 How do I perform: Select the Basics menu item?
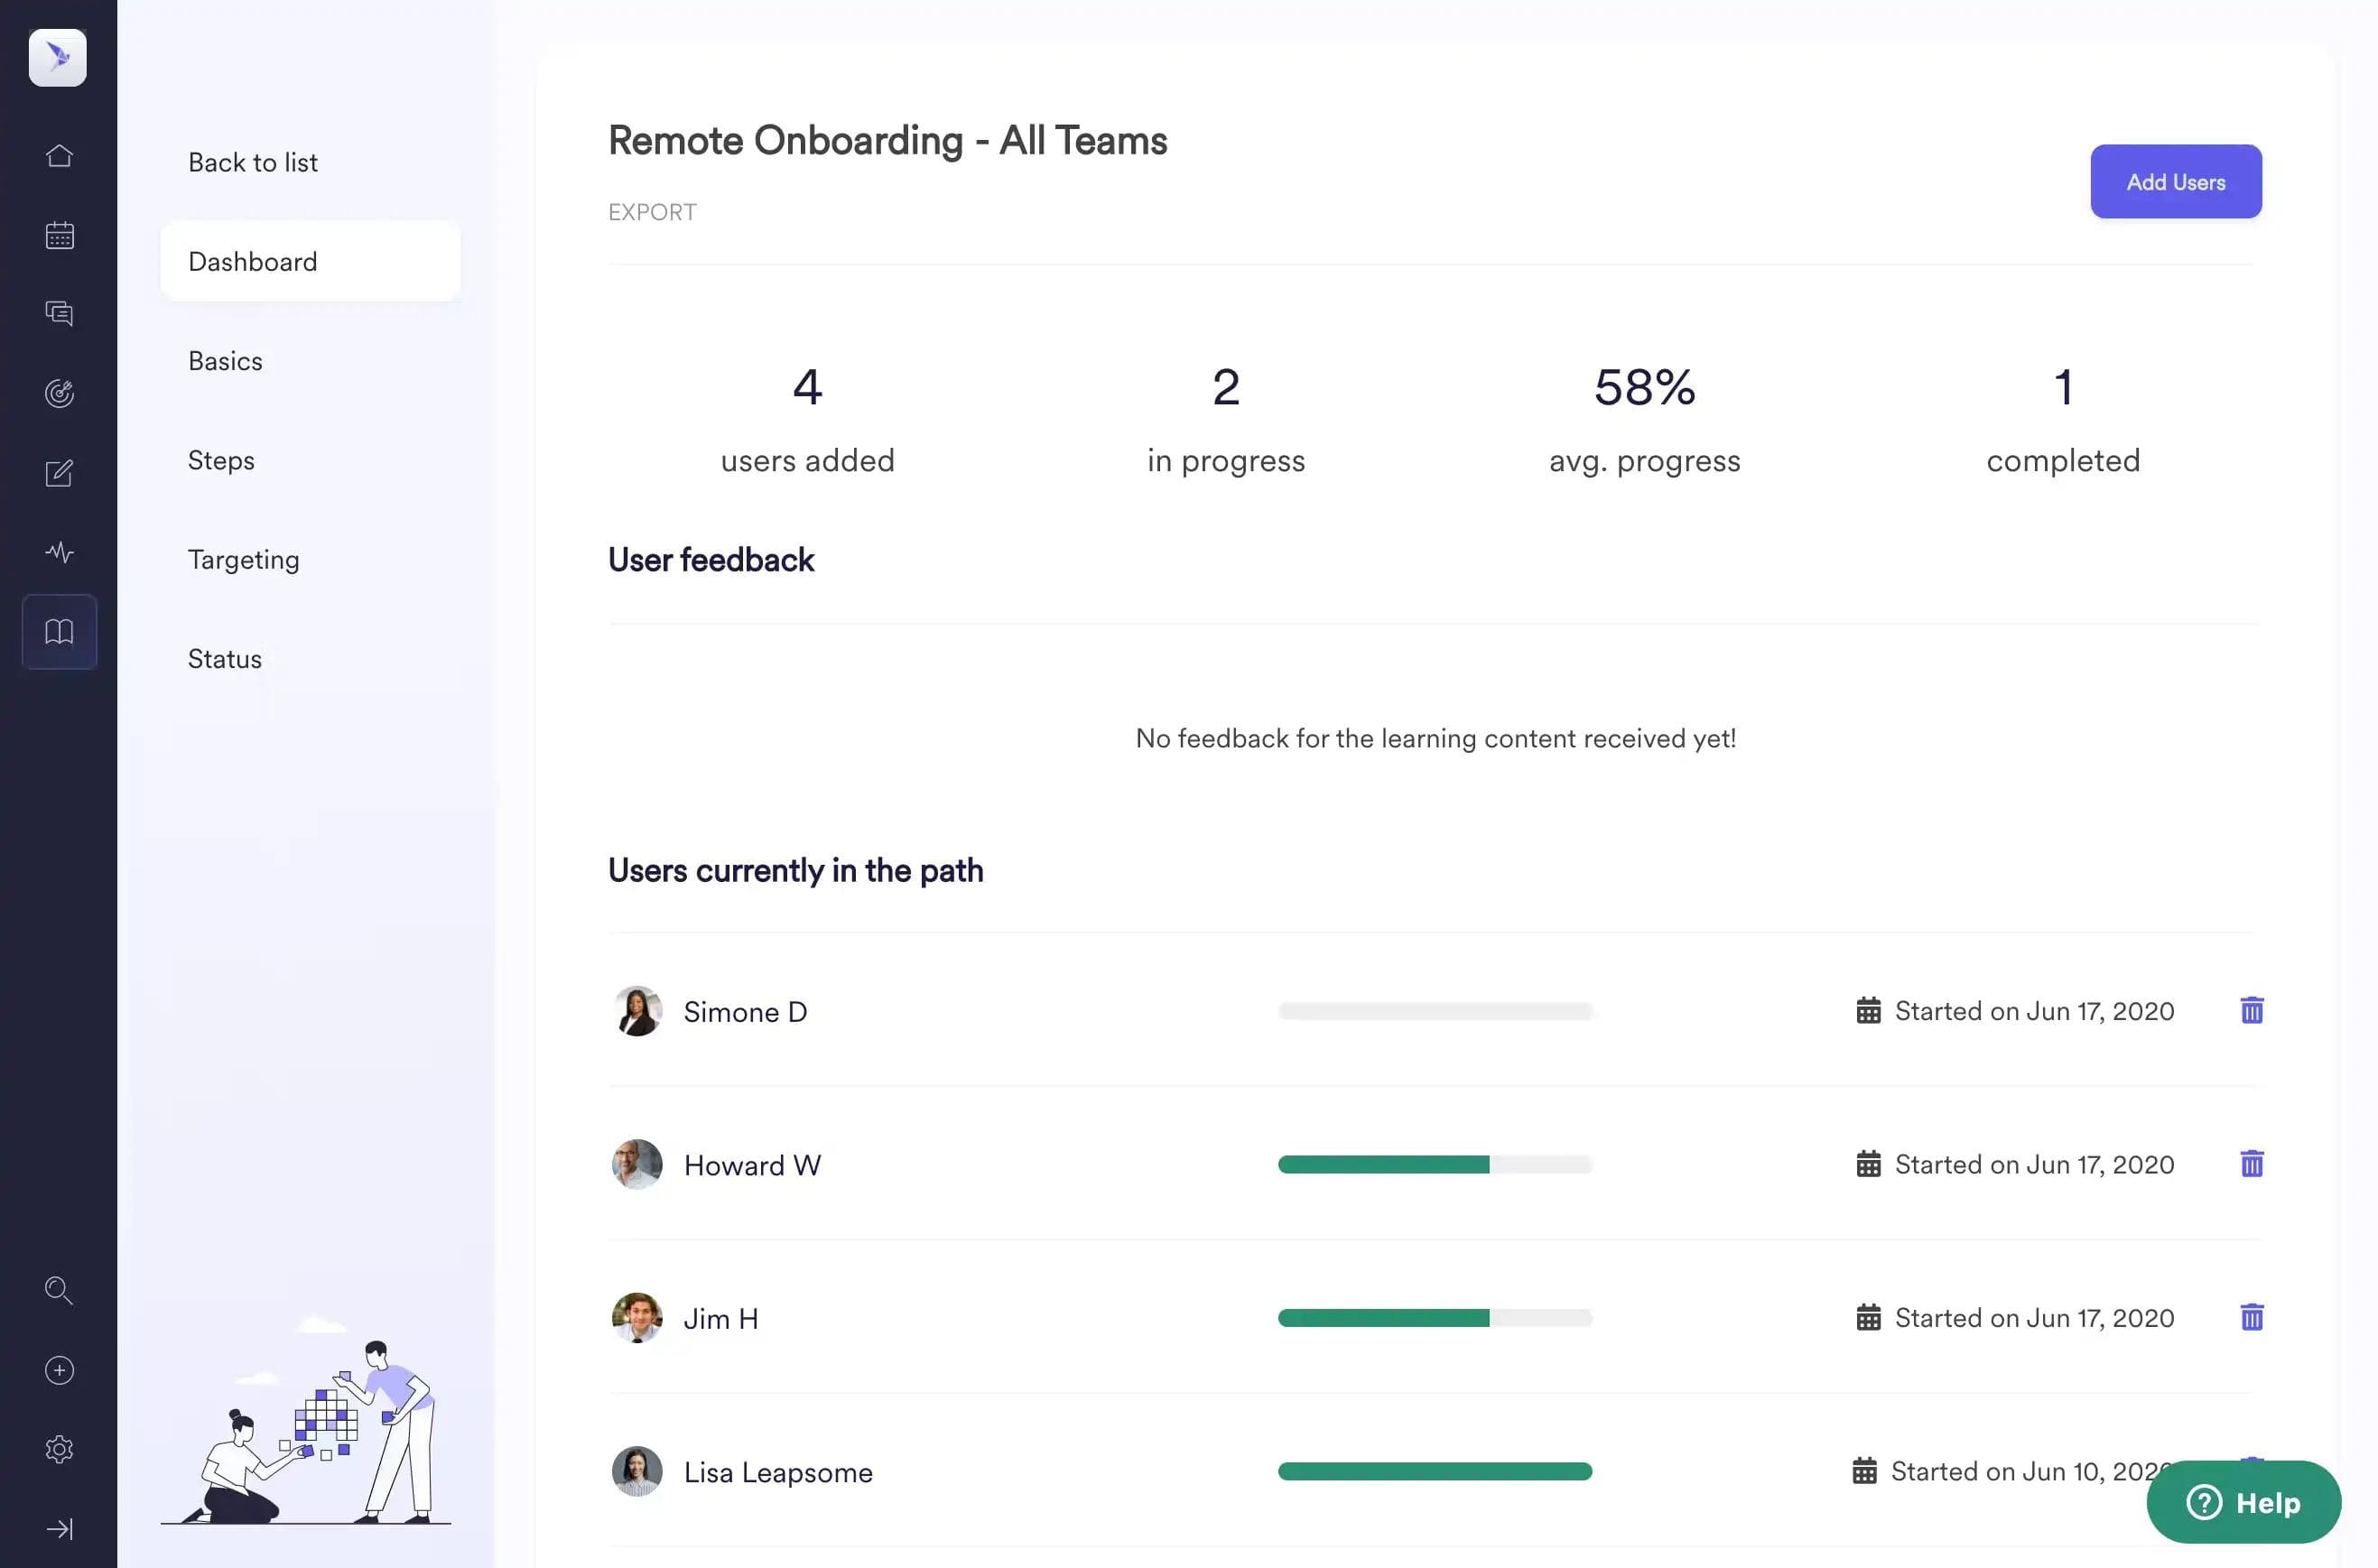point(225,361)
